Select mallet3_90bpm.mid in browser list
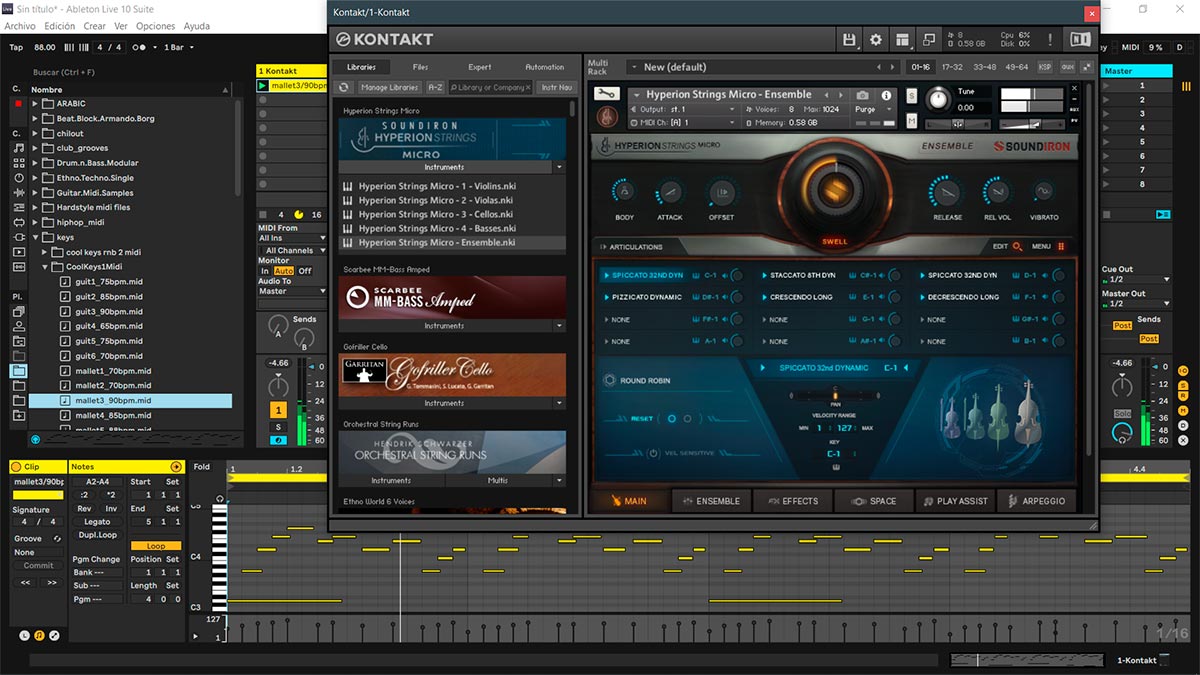This screenshot has height=675, width=1200. coord(131,400)
